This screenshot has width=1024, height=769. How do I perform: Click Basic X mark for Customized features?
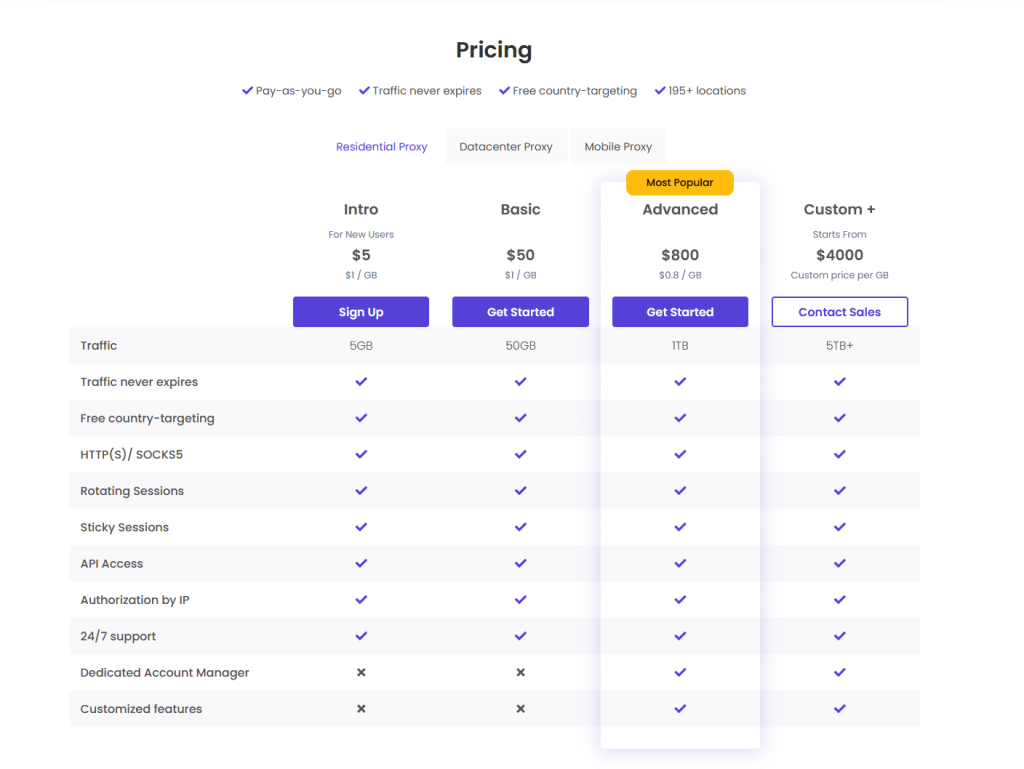tap(520, 709)
